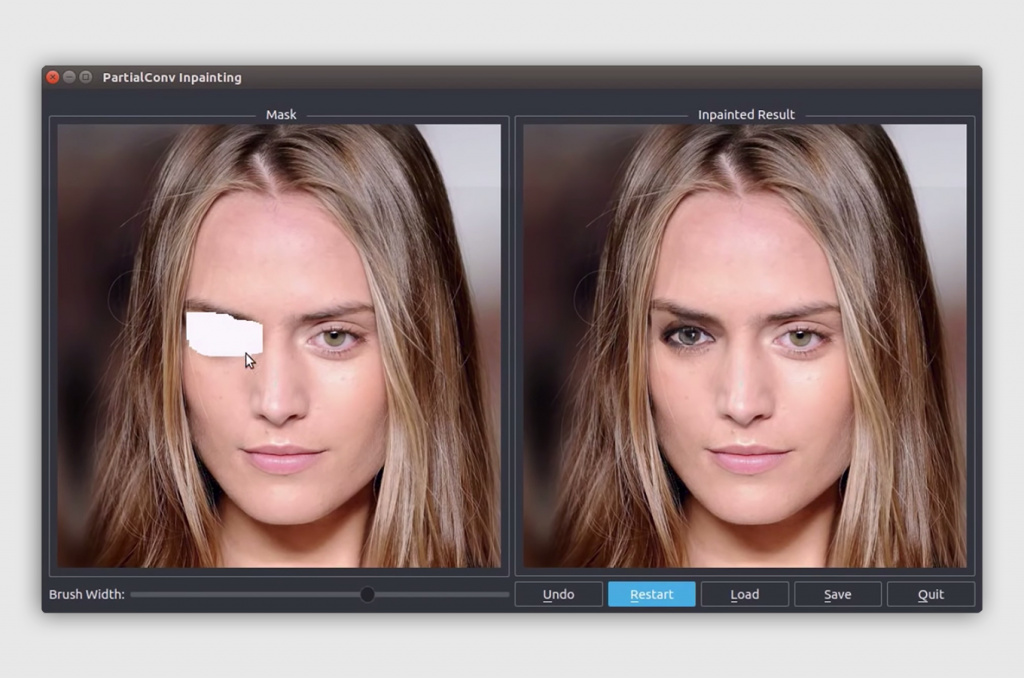Click the Inpainted Result panel title
The image size is (1024, 678).
(x=746, y=114)
